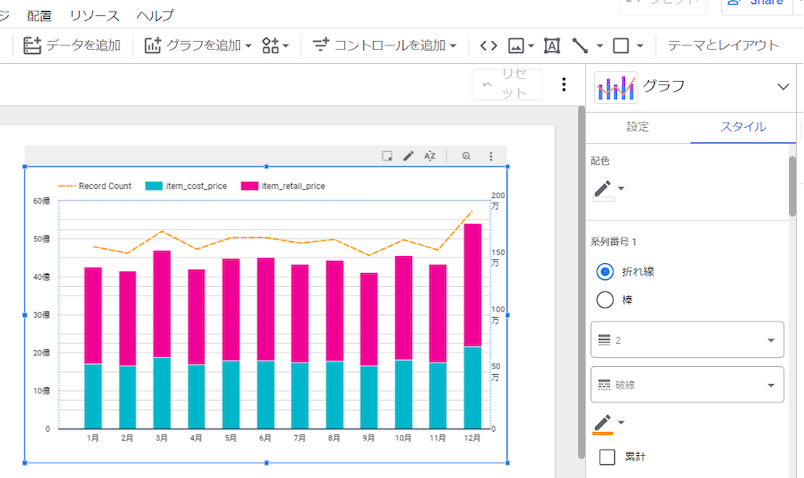Click URL embed code icon
The width and height of the screenshot is (804, 478).
(488, 46)
